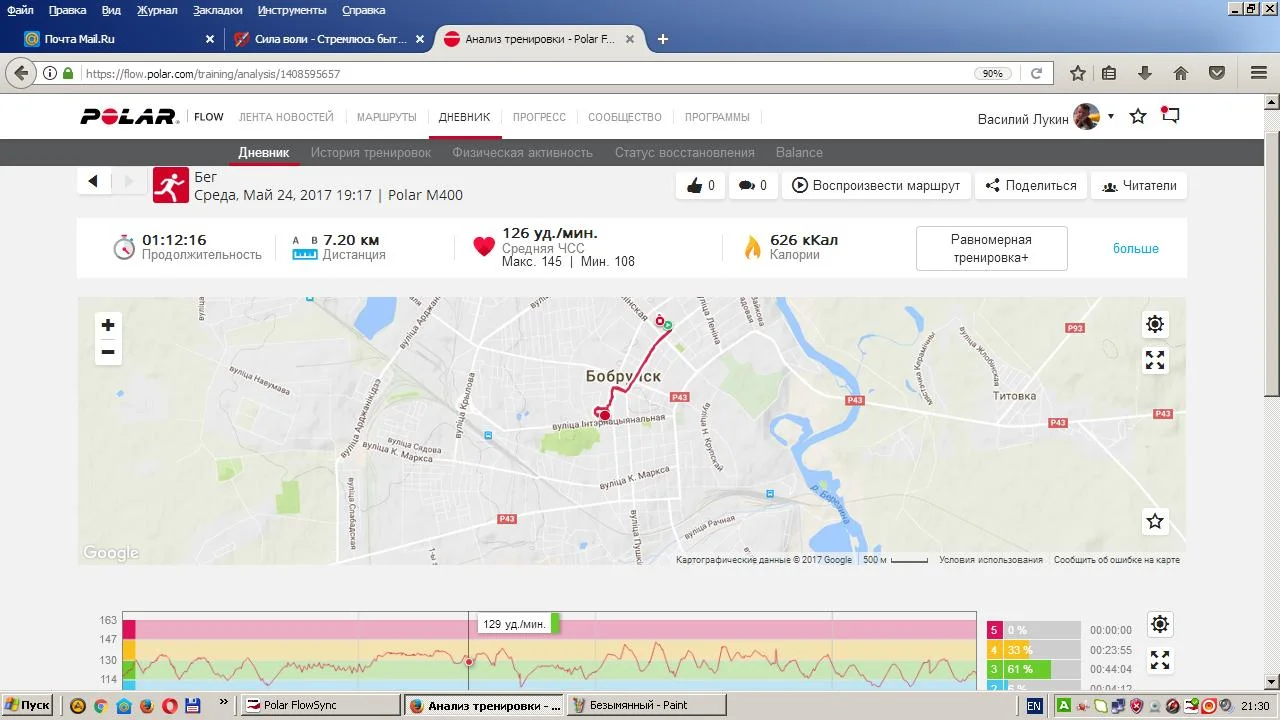Open ПРОГРАММЫ navigation item
The height and width of the screenshot is (720, 1280).
coord(717,117)
